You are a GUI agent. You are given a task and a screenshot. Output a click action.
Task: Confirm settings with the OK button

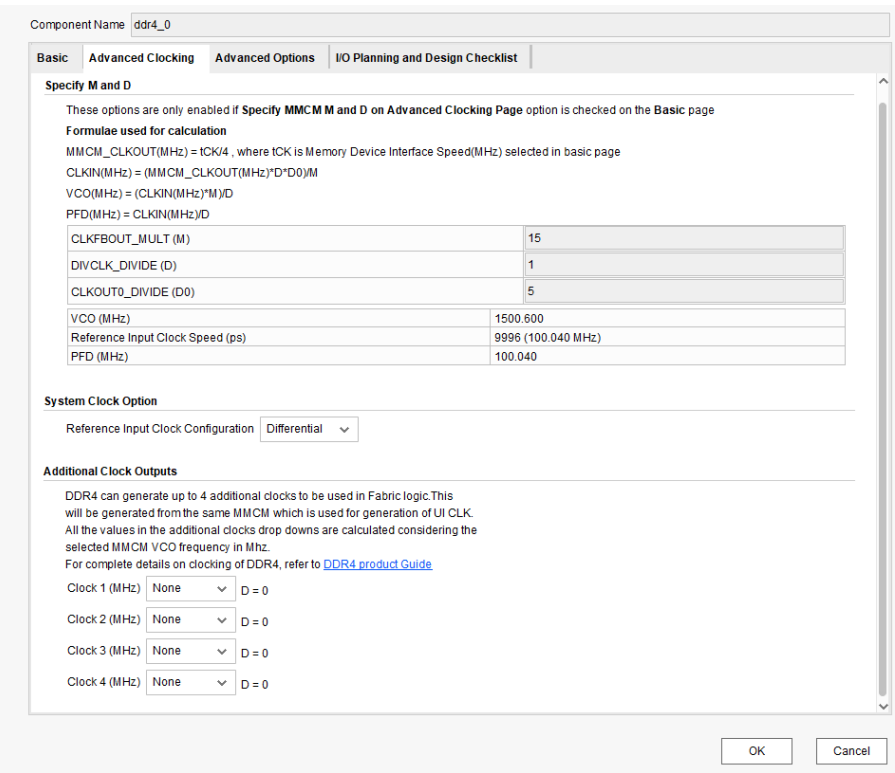[x=756, y=751]
